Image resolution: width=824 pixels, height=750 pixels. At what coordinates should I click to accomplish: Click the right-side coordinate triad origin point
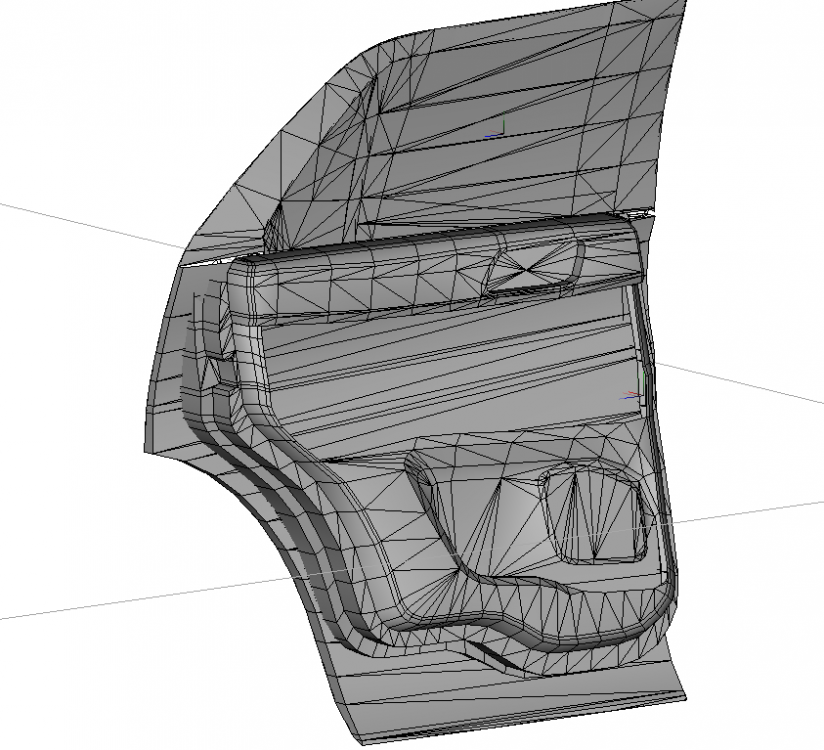click(x=642, y=396)
